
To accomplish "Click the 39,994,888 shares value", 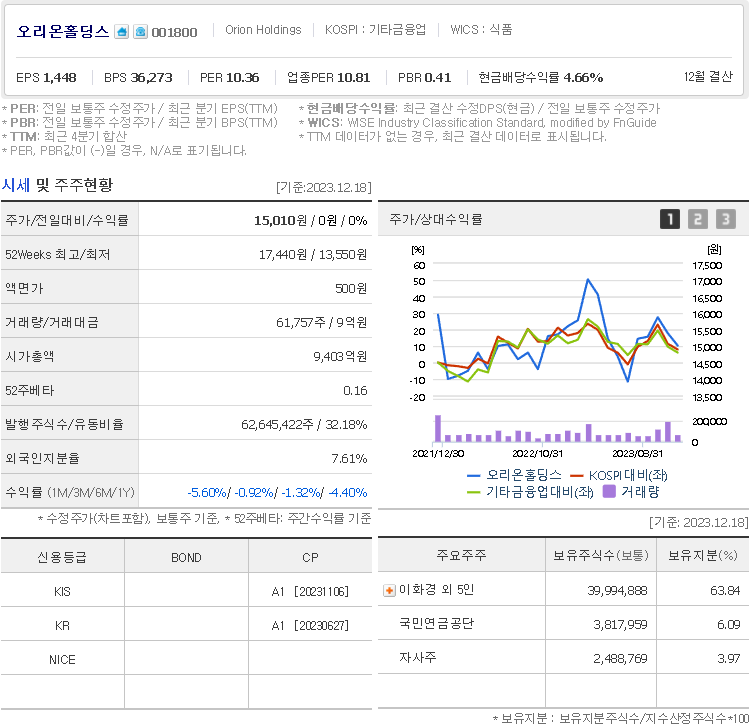I will click(x=617, y=590).
